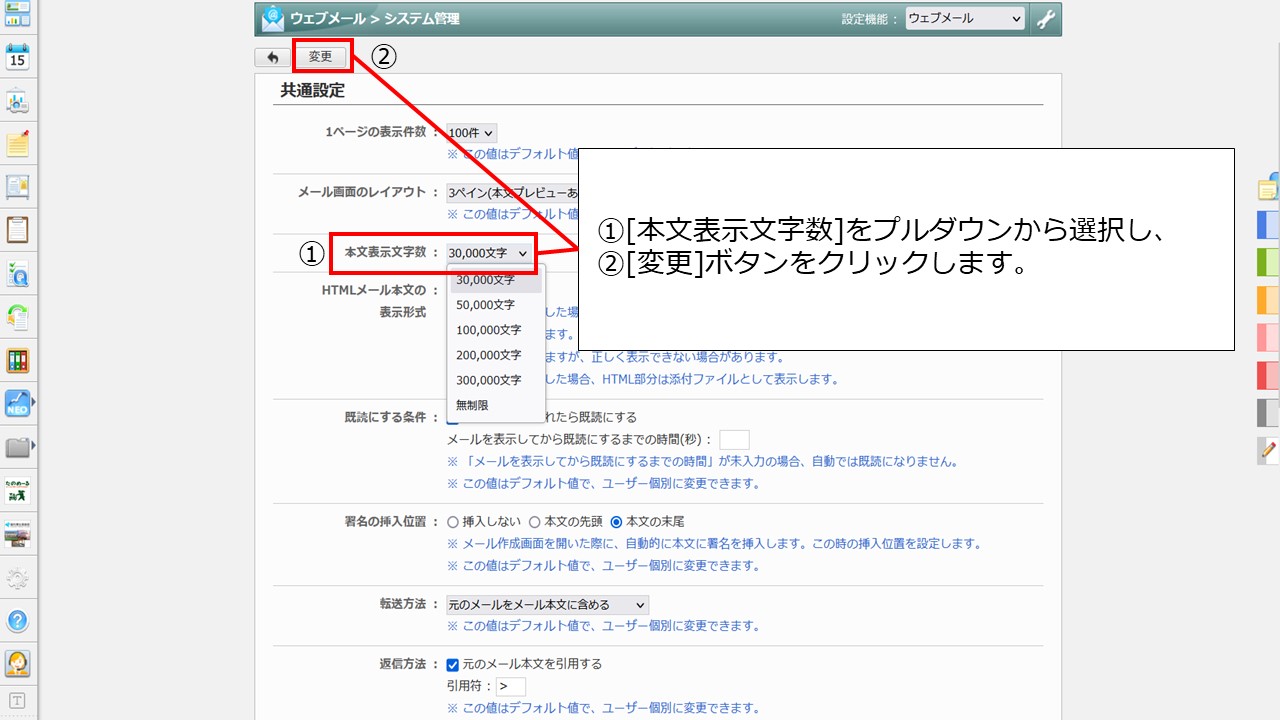The height and width of the screenshot is (720, 1280).
Task: Click the pencil edit icon on the right edge
Action: tap(1265, 450)
